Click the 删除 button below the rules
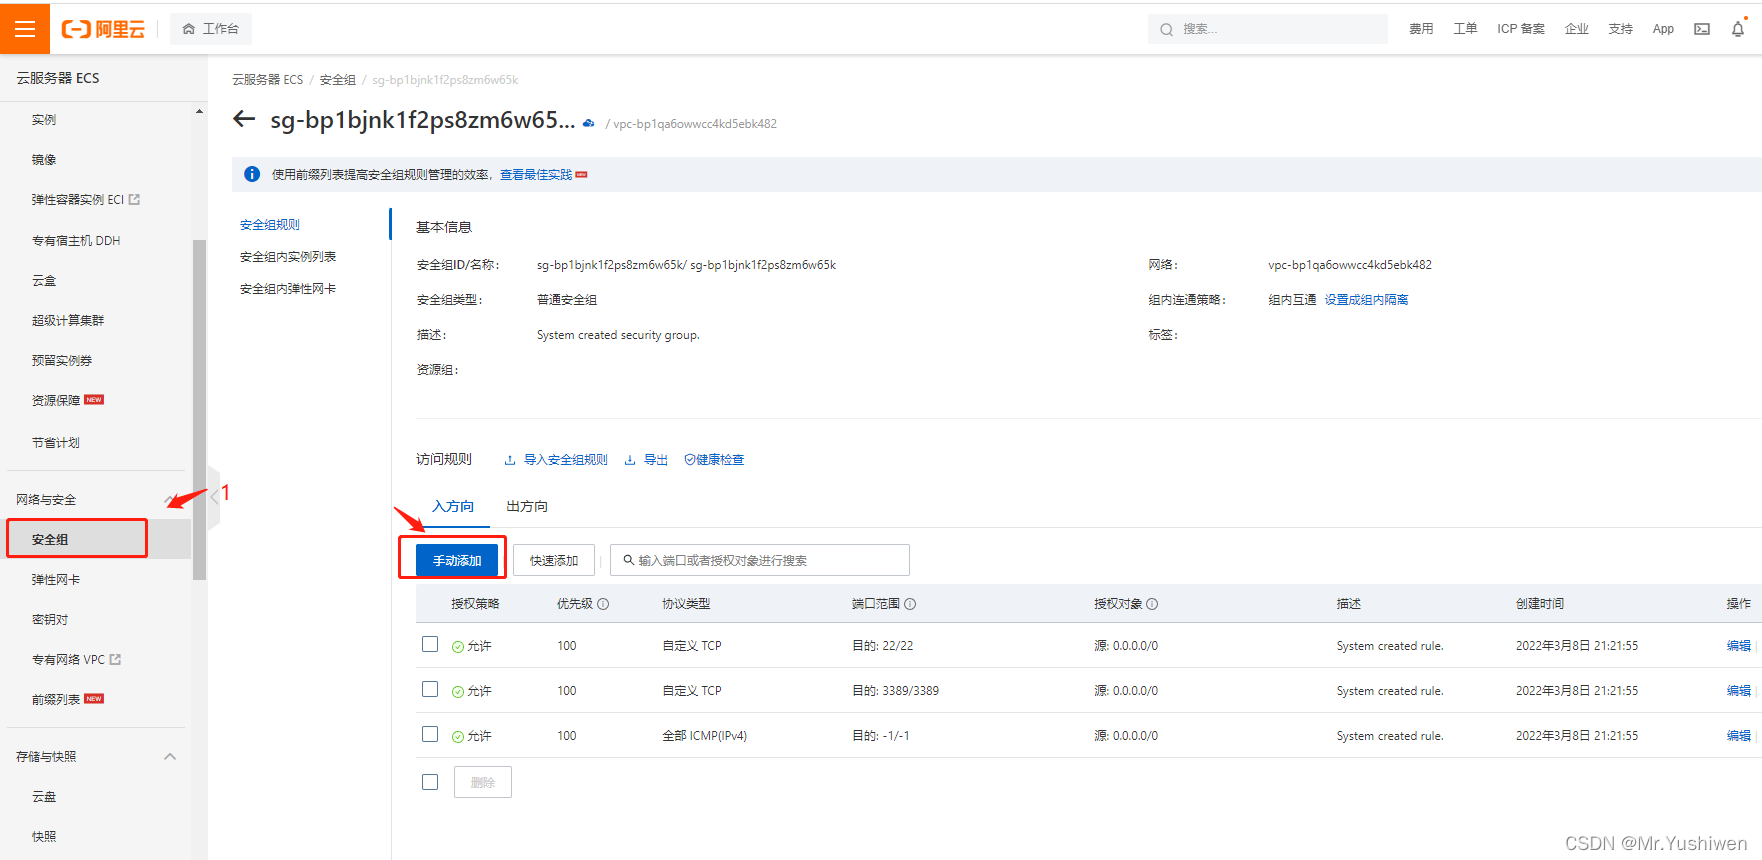The image size is (1762, 860). click(483, 782)
